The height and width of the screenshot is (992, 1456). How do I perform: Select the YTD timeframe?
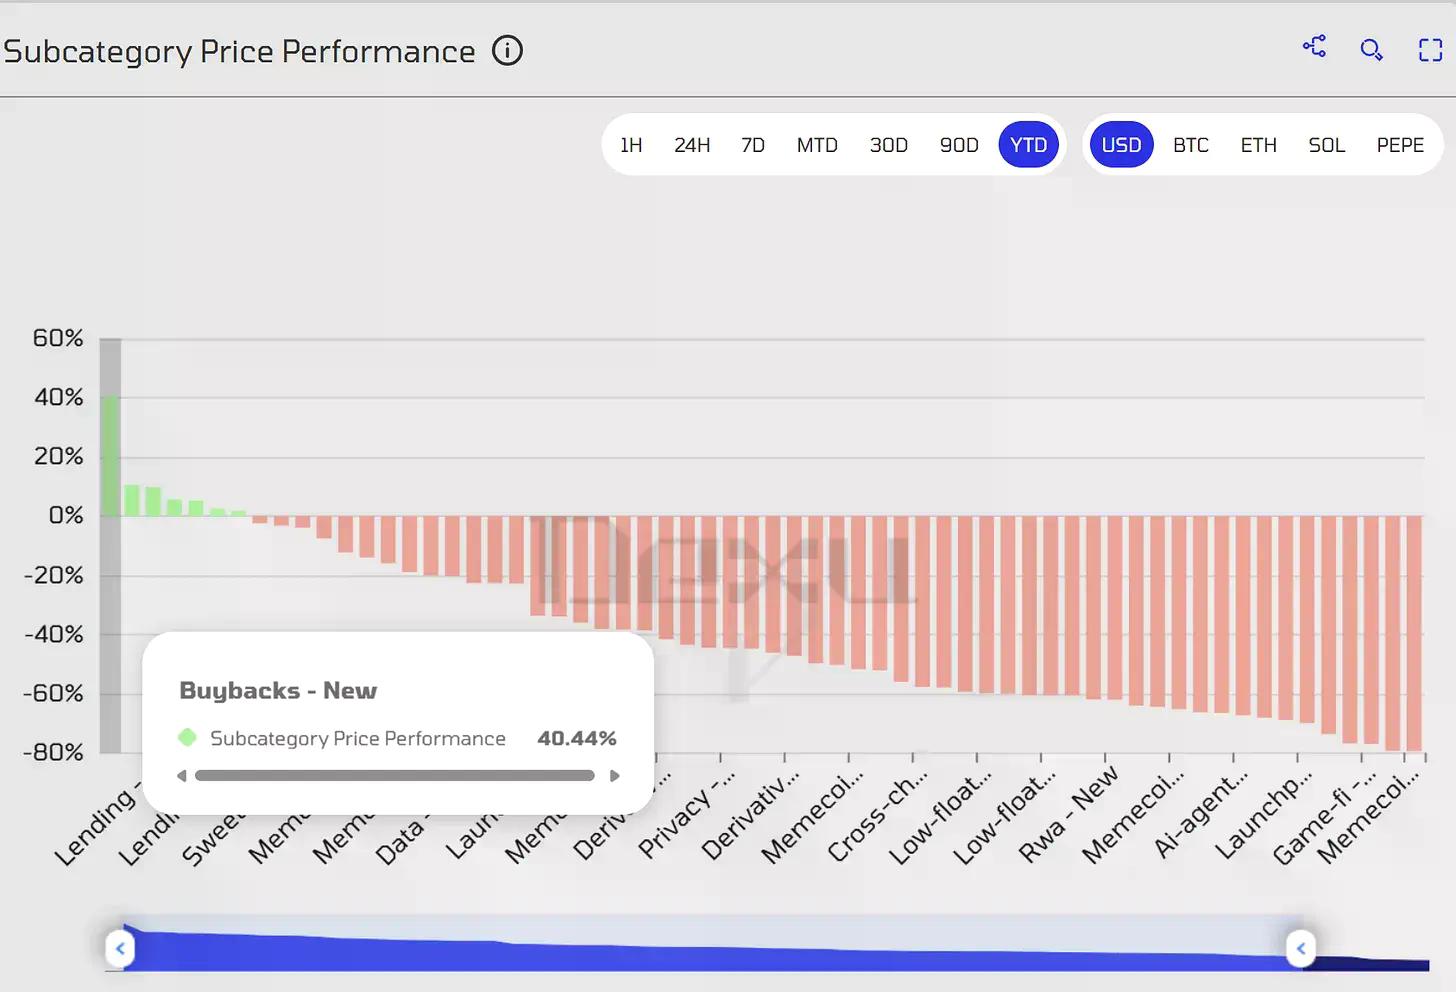(x=1028, y=146)
